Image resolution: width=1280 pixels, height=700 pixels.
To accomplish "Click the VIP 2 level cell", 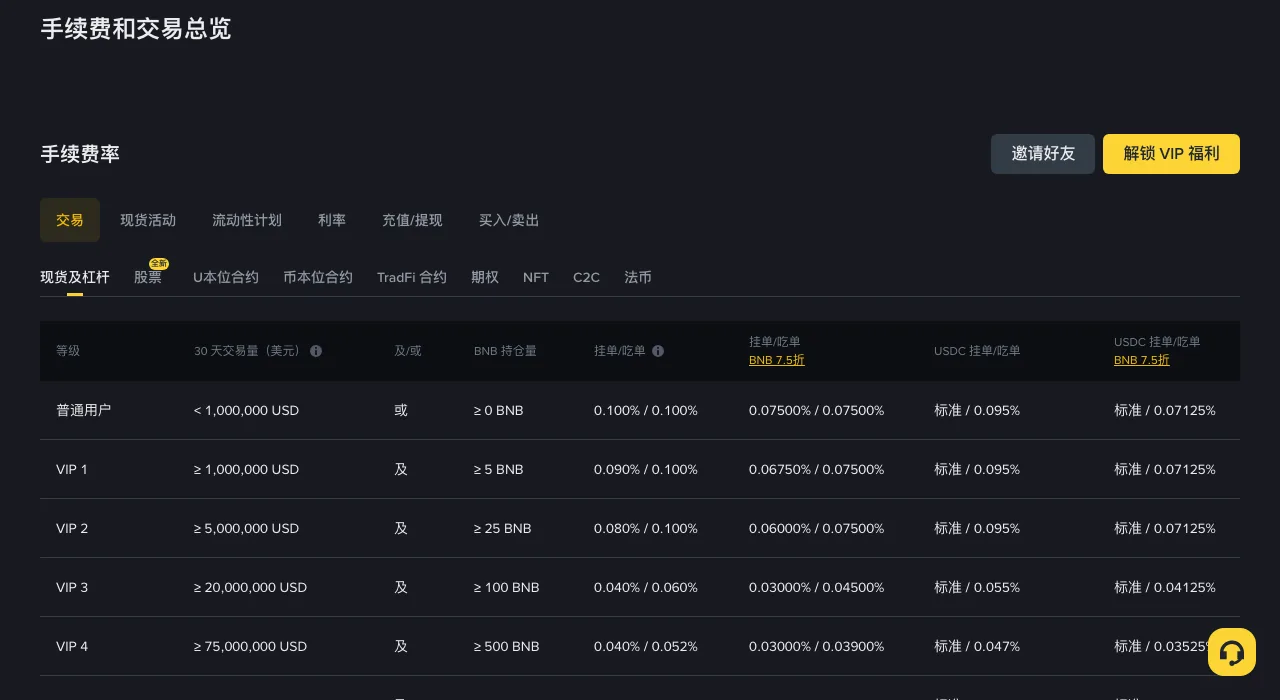I will coord(72,528).
